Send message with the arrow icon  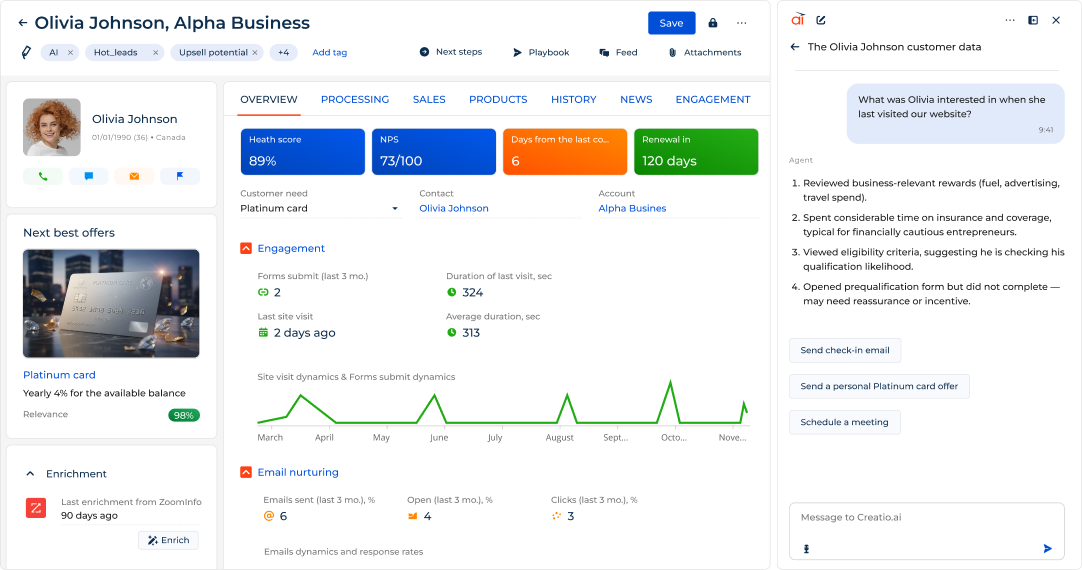click(1047, 548)
